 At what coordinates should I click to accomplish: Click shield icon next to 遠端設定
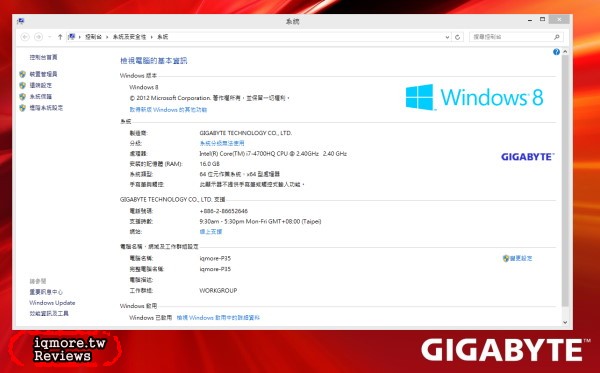tap(23, 85)
